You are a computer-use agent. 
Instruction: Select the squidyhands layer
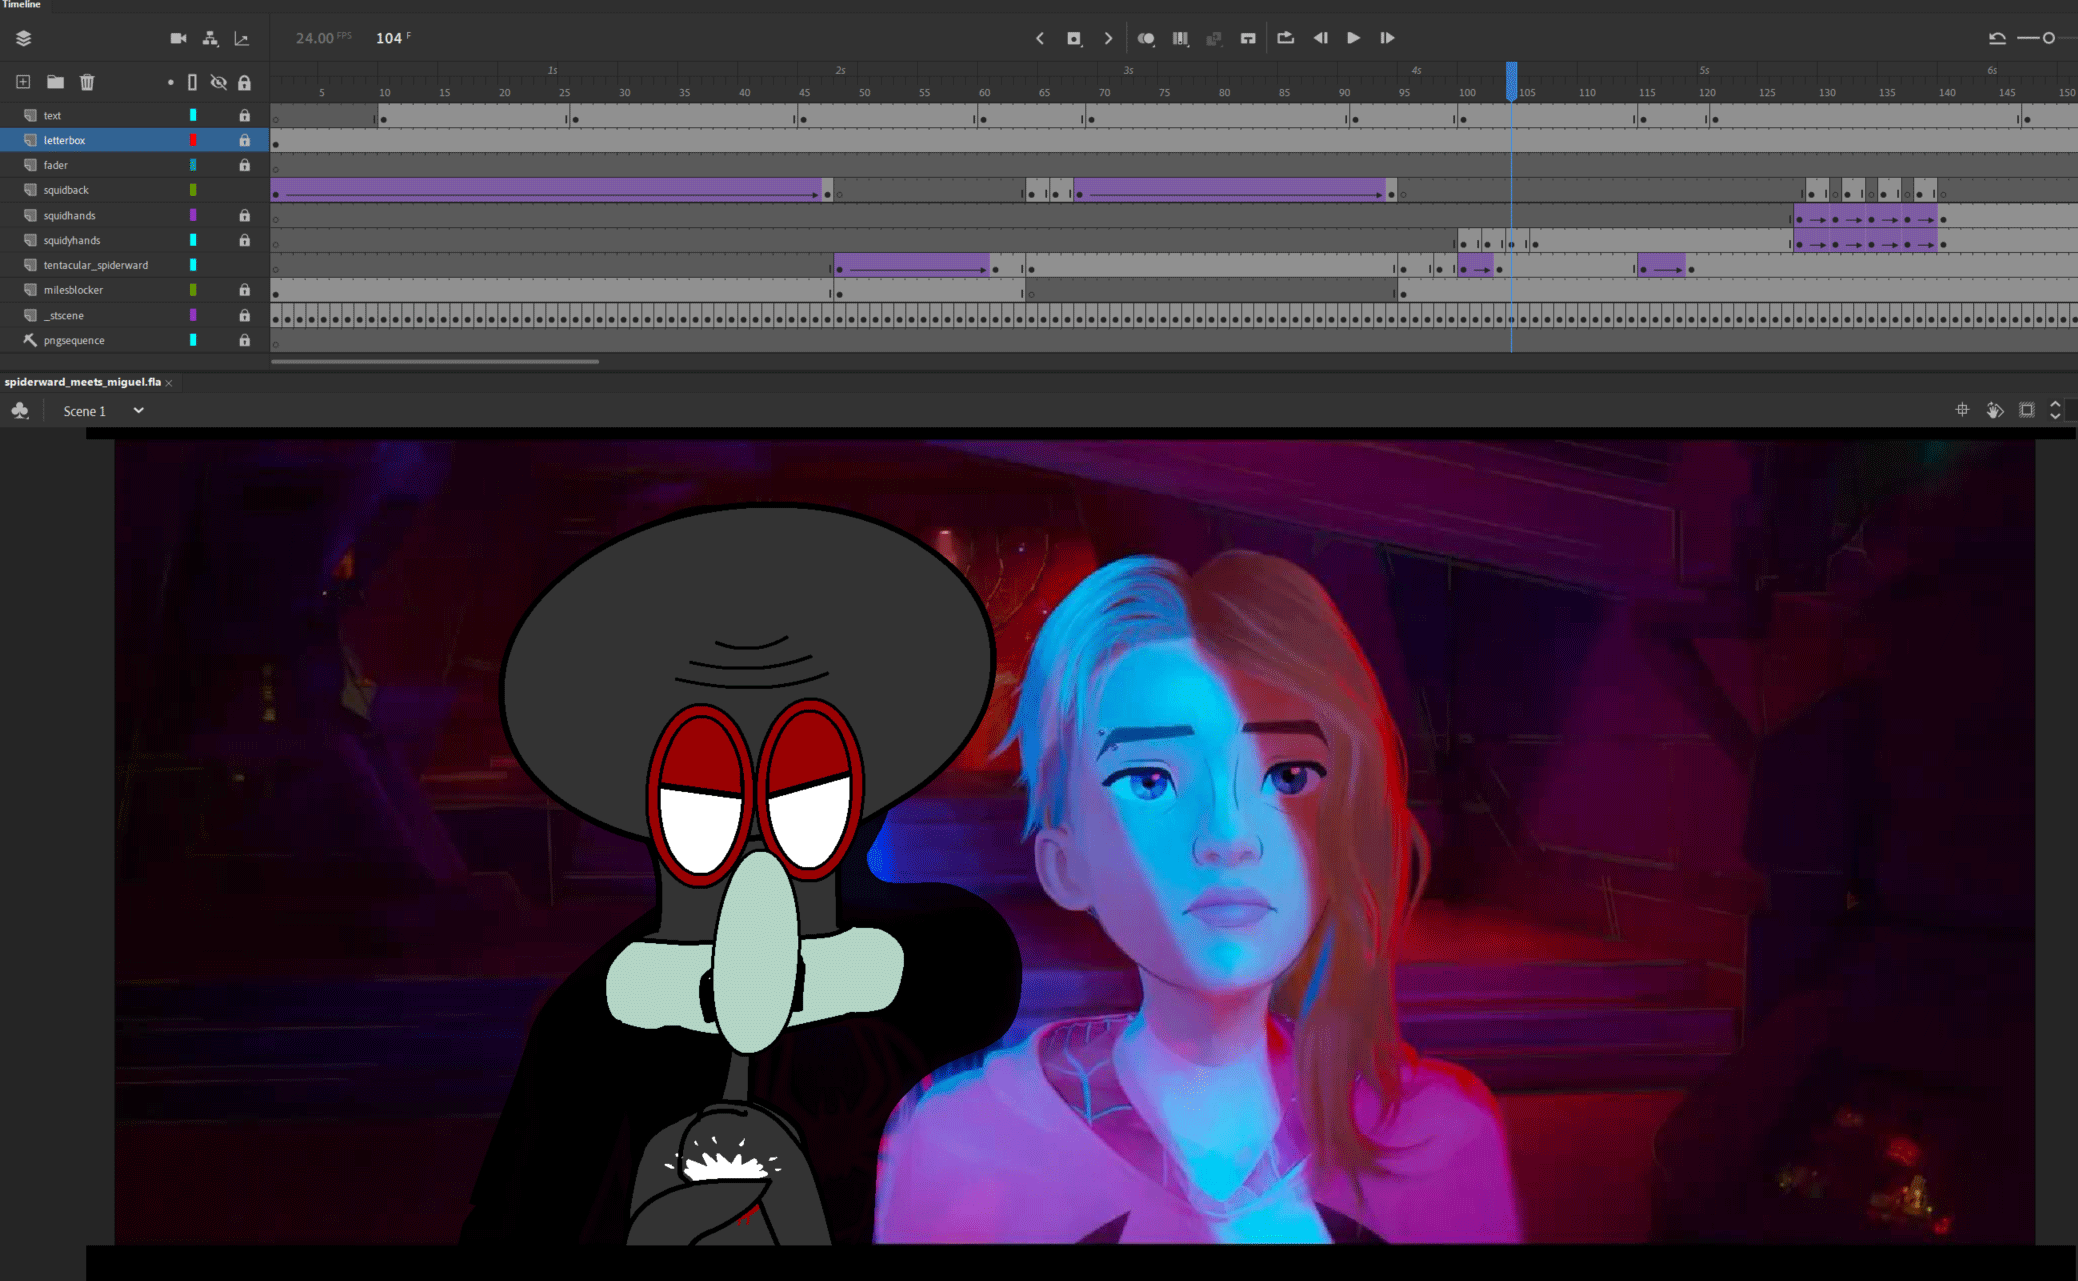[71, 240]
